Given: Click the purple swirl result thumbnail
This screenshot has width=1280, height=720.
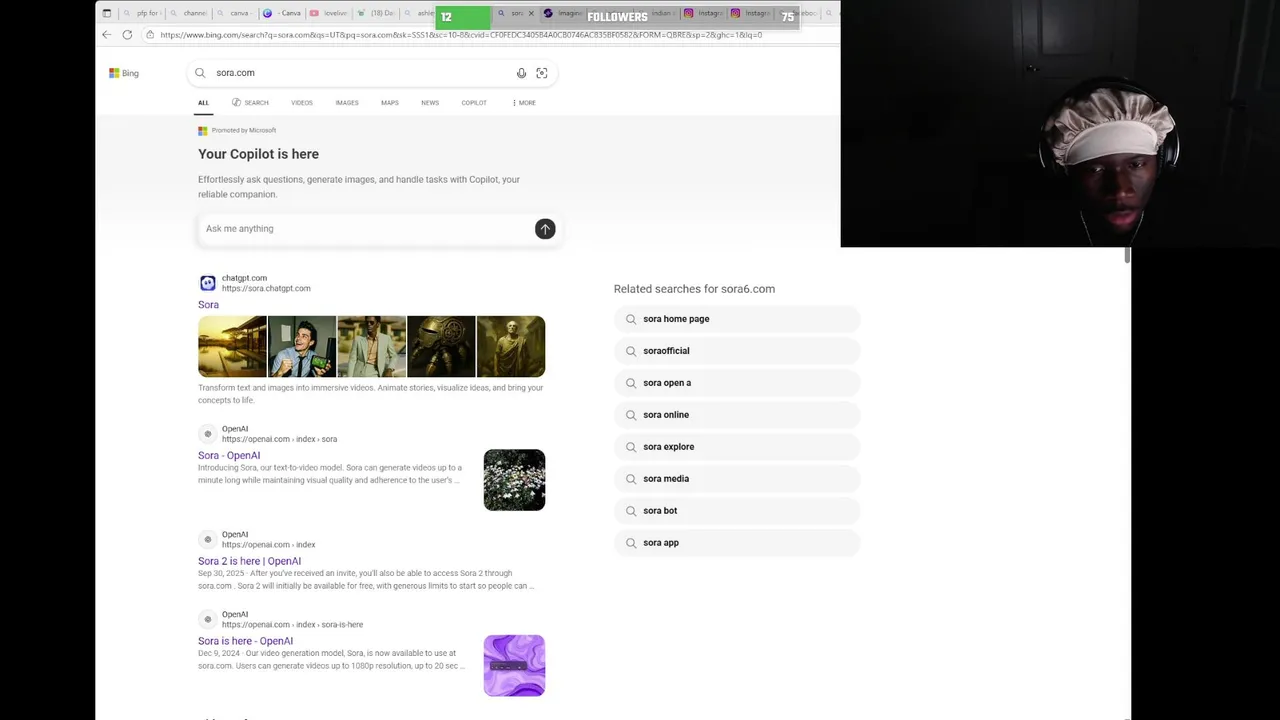Looking at the screenshot, I should tap(514, 666).
